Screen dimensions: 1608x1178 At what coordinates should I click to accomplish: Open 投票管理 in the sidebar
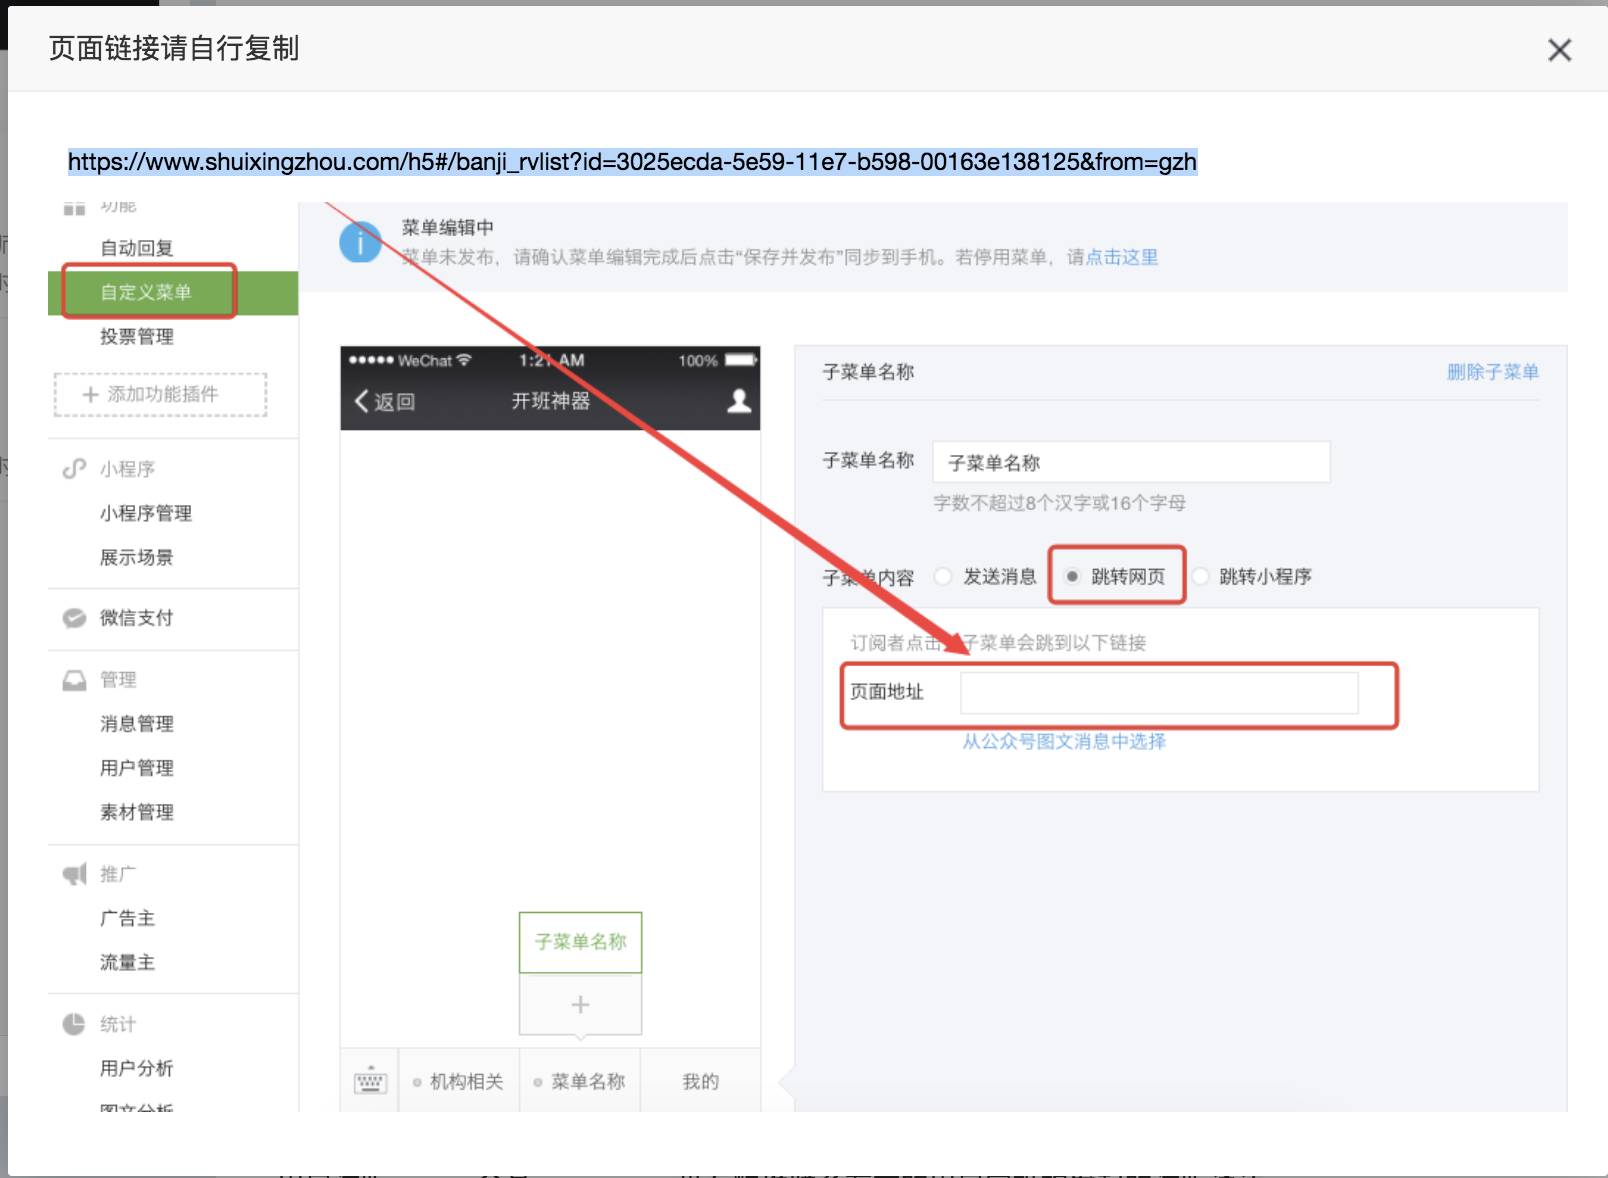pos(137,337)
